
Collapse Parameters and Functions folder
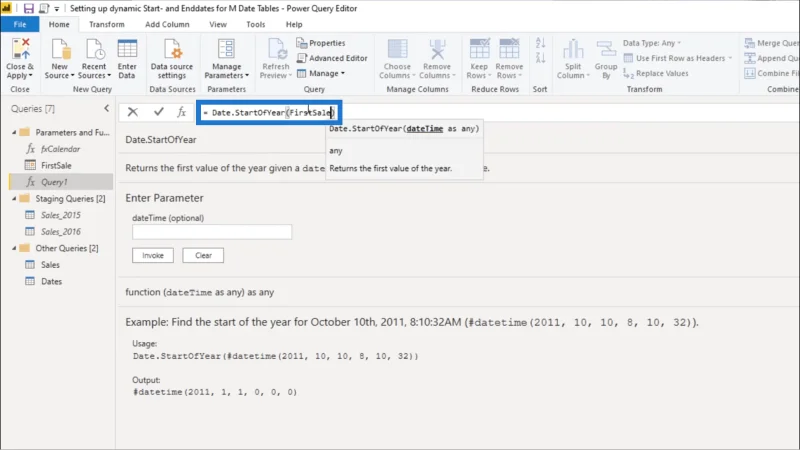pos(14,132)
